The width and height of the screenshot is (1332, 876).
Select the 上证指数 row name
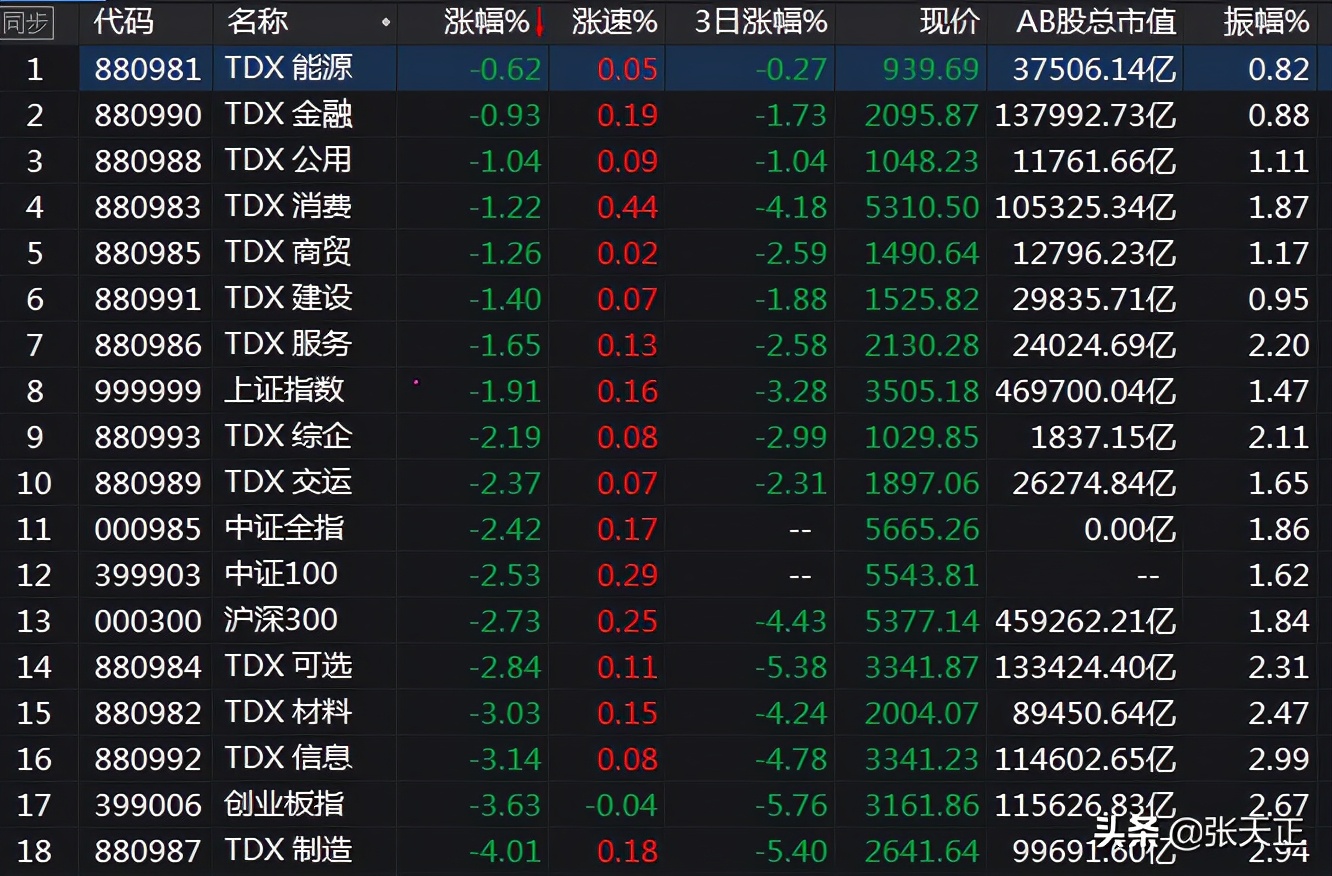point(284,390)
